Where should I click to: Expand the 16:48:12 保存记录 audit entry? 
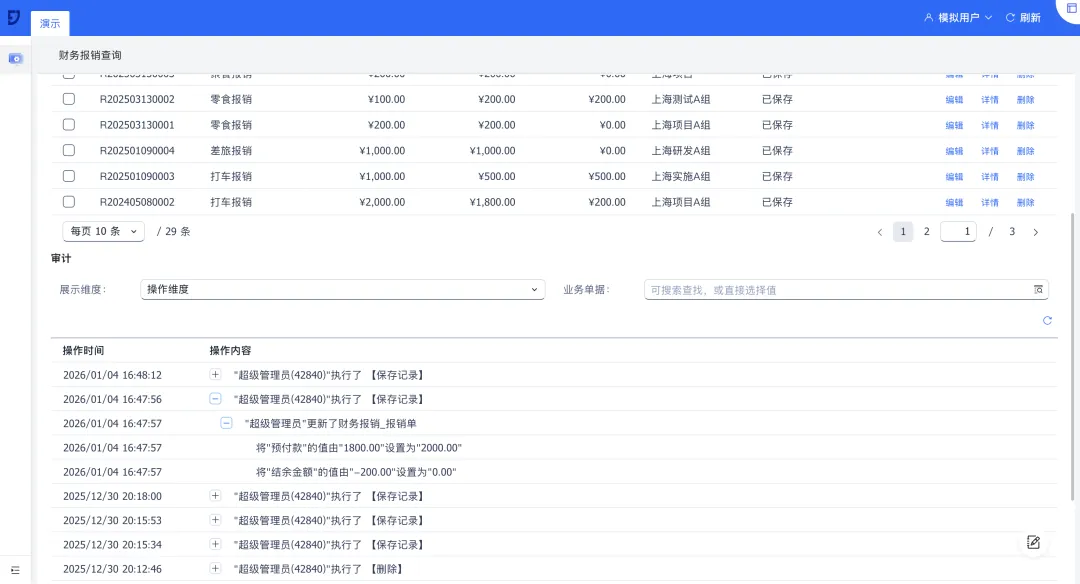(215, 375)
